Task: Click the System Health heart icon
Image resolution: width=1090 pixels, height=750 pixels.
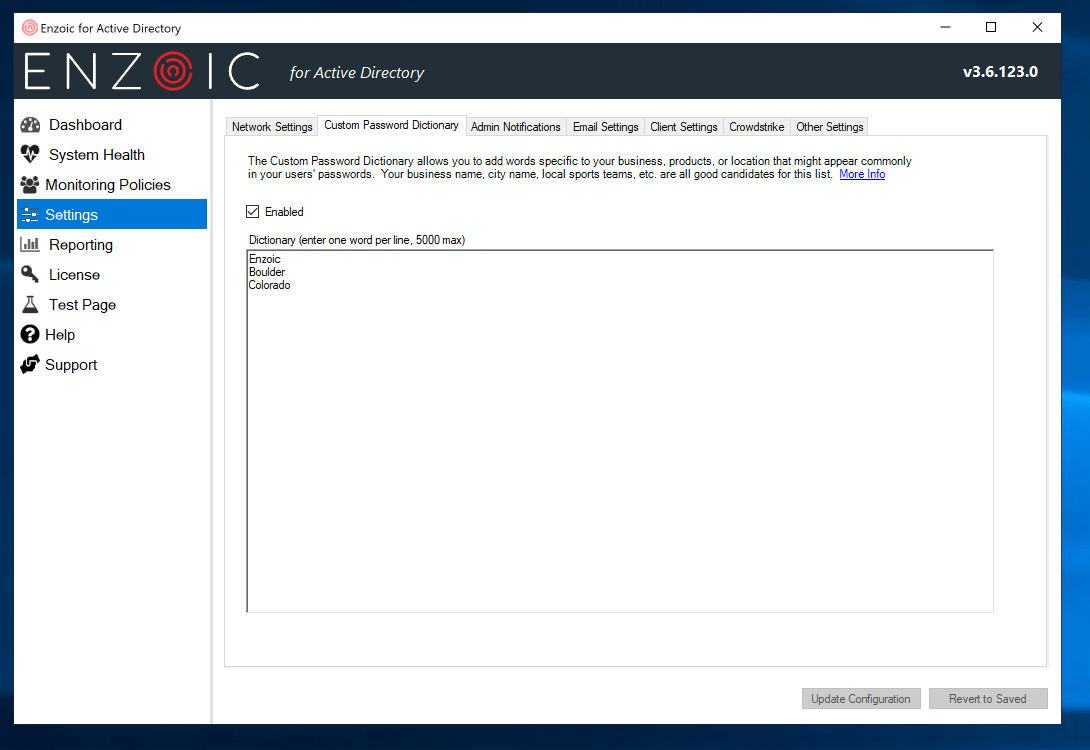Action: (x=30, y=155)
